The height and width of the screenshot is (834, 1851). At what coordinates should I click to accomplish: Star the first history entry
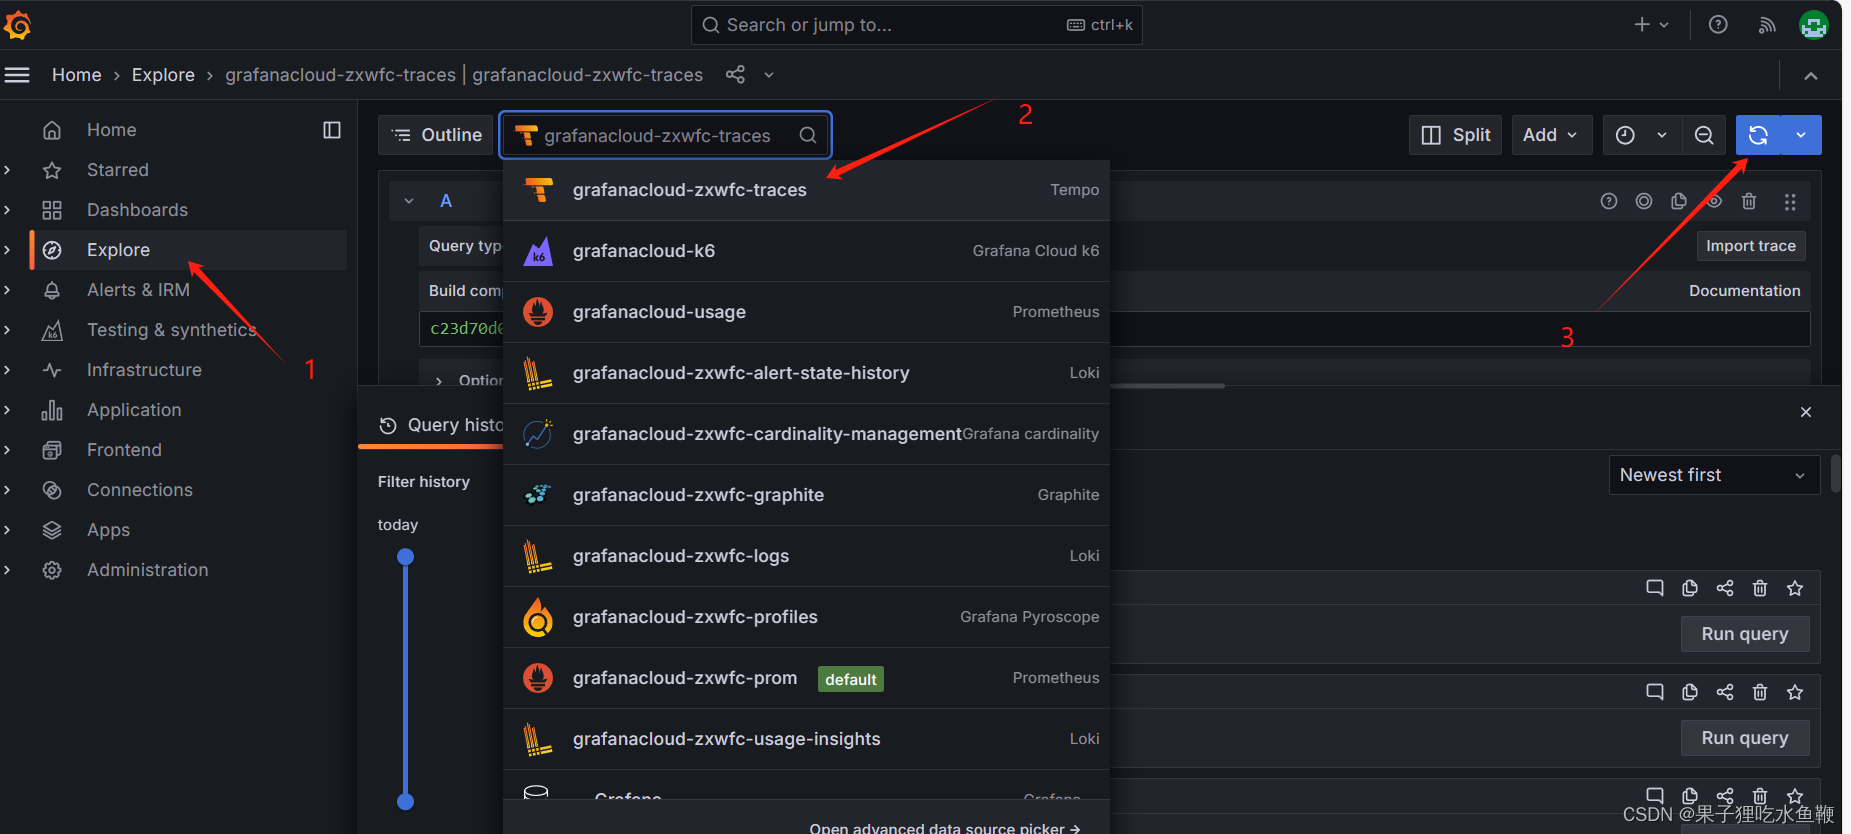tap(1795, 588)
